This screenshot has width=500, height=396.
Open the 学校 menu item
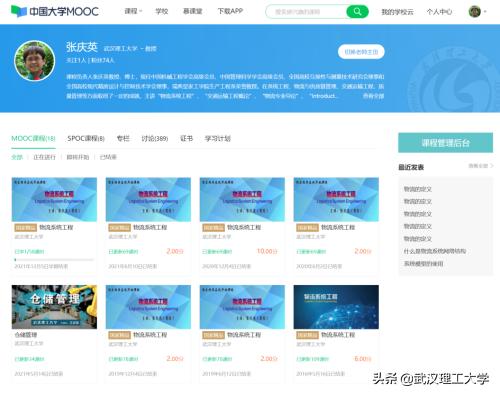pos(162,11)
